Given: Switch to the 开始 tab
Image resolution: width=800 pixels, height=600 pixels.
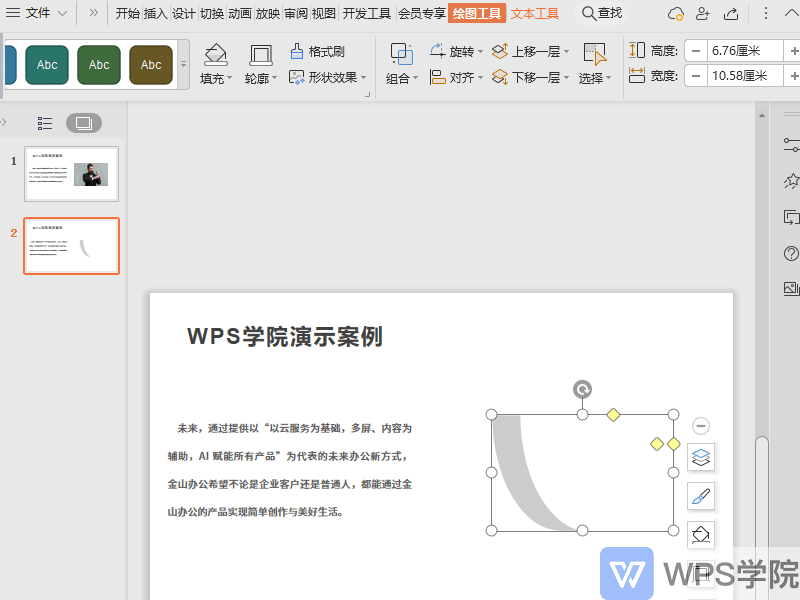Looking at the screenshot, I should pos(127,13).
